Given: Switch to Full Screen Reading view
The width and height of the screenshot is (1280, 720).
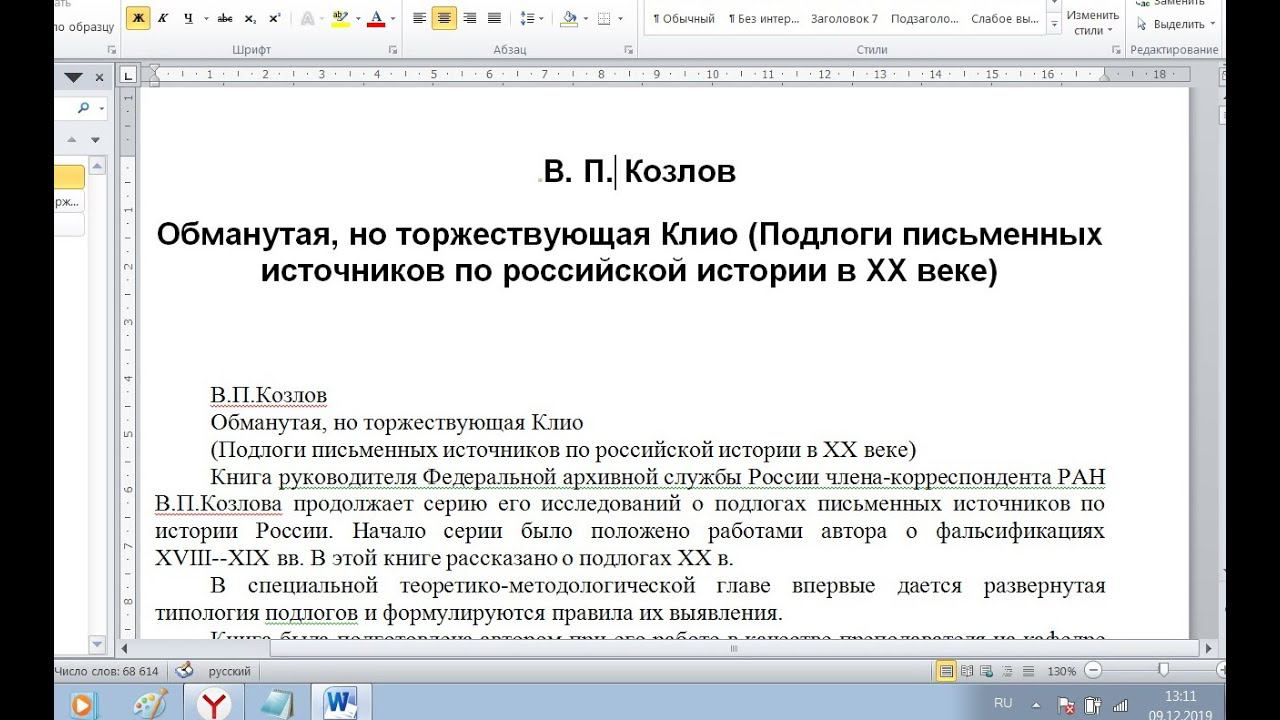Looking at the screenshot, I should [x=965, y=671].
